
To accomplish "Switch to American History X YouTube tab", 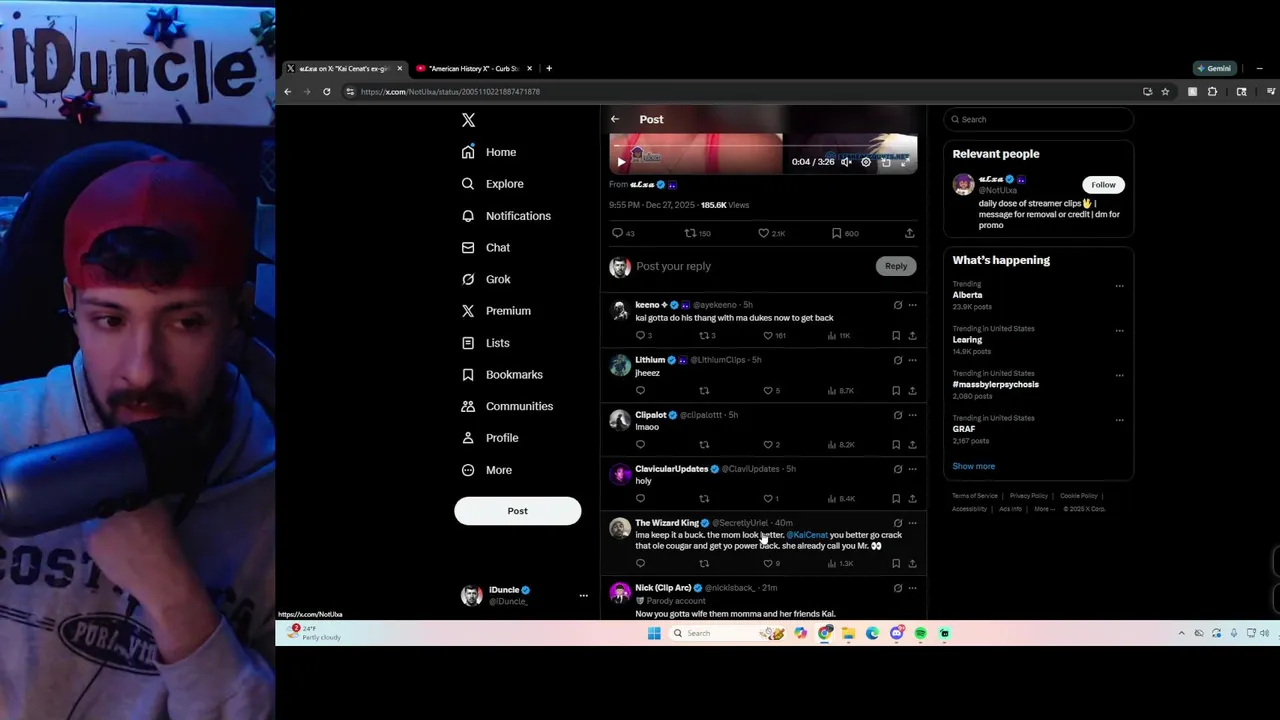I will pos(474,69).
